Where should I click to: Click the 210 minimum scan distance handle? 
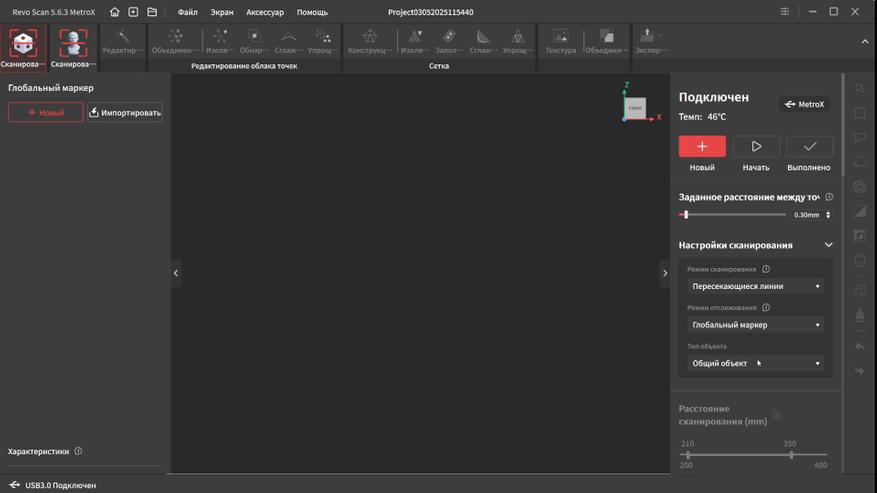tap(688, 455)
